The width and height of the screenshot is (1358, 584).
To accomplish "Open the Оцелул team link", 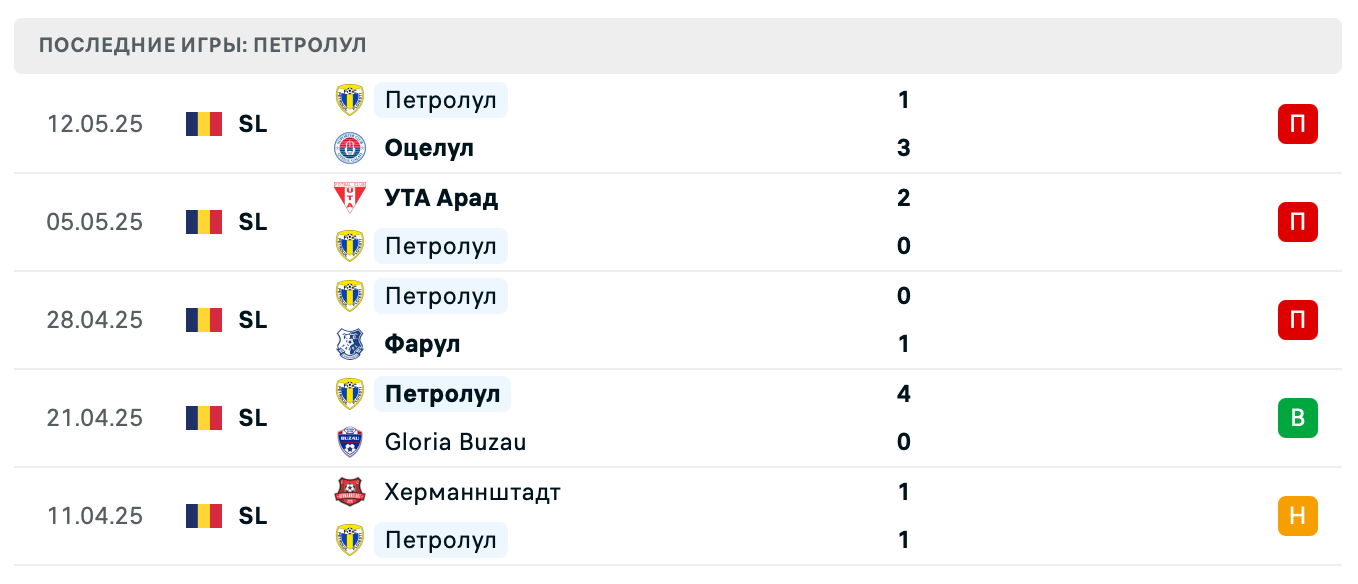I will click(429, 148).
